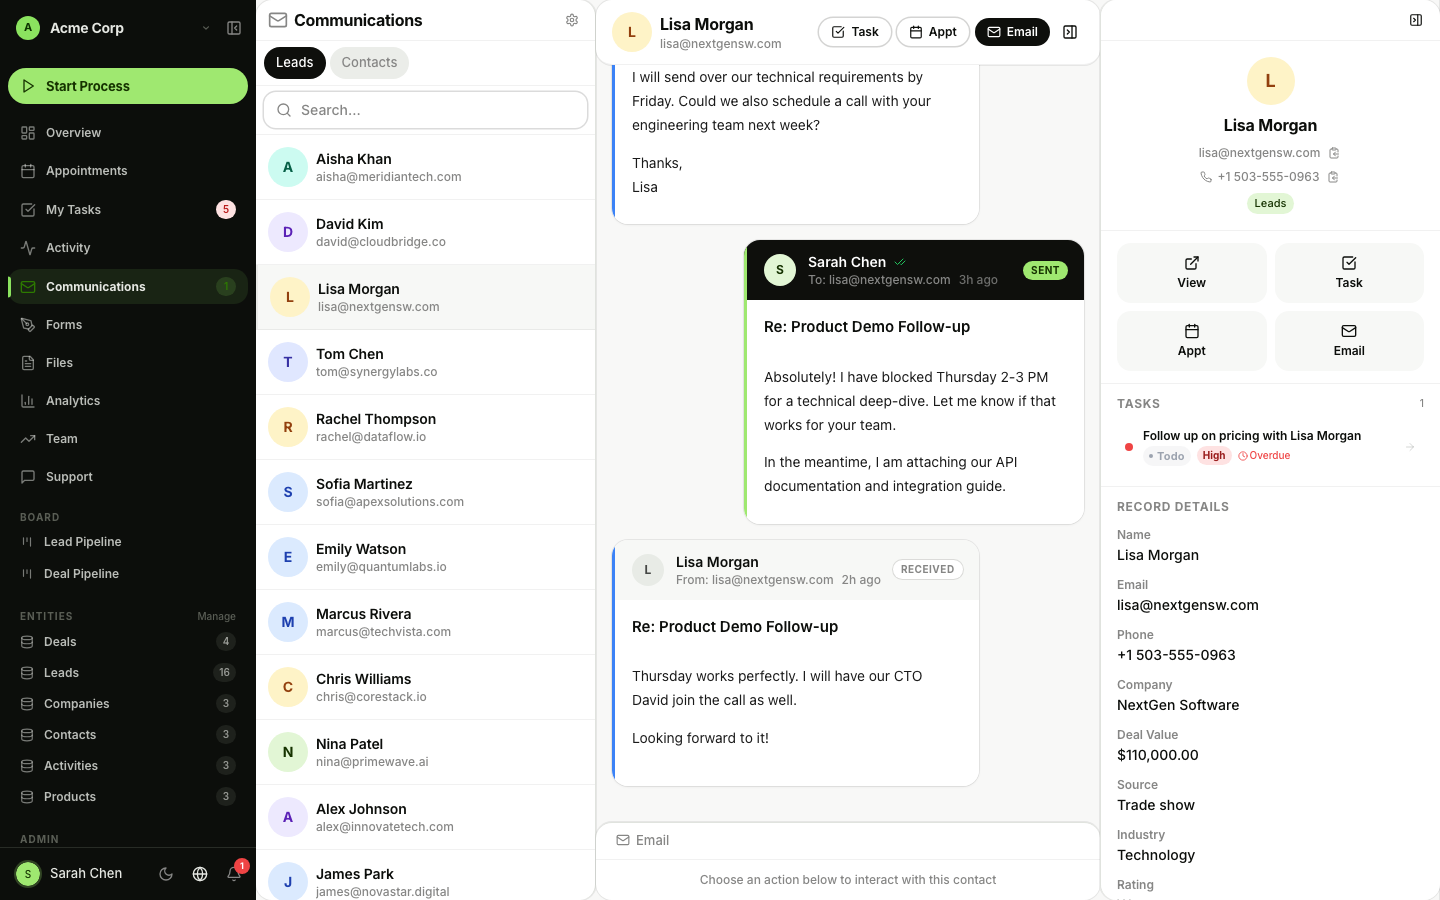Hide the contact details panel icon
The width and height of the screenshot is (1440, 900).
tap(1415, 19)
